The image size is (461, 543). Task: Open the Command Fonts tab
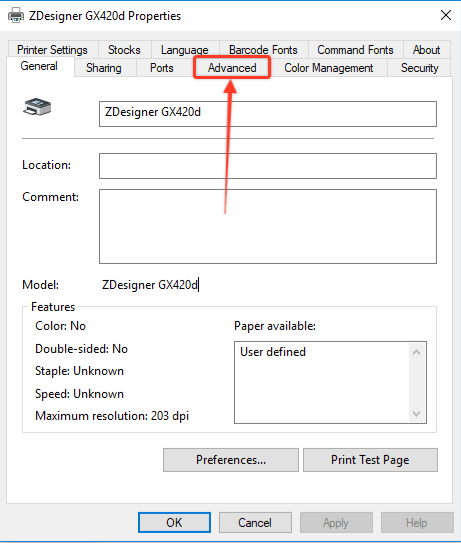(355, 50)
